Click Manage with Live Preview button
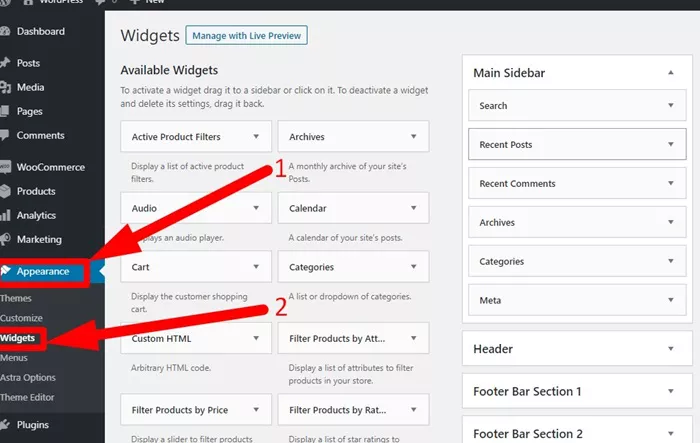The width and height of the screenshot is (700, 443). coord(246,35)
